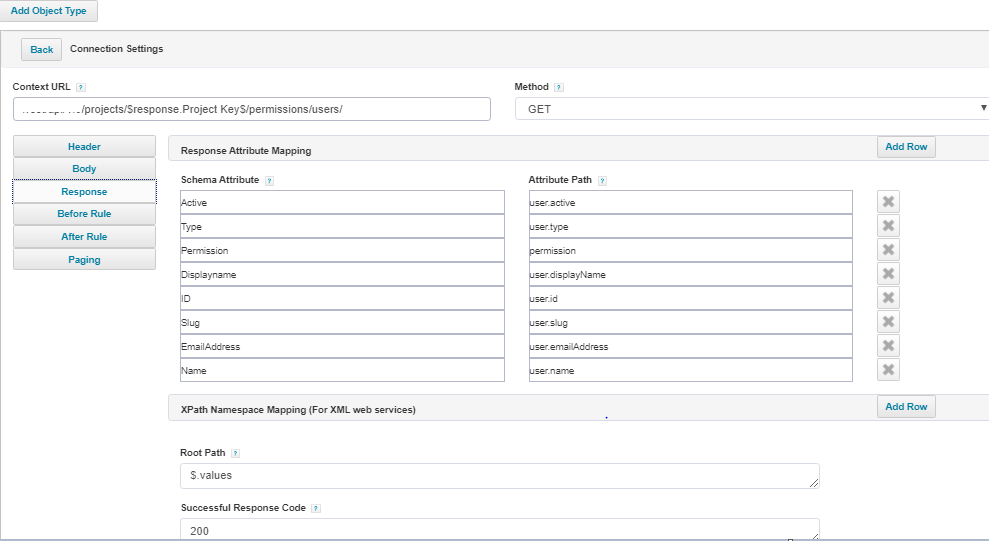Remove the Displayname mapping row
The height and width of the screenshot is (541, 989).
(x=888, y=274)
